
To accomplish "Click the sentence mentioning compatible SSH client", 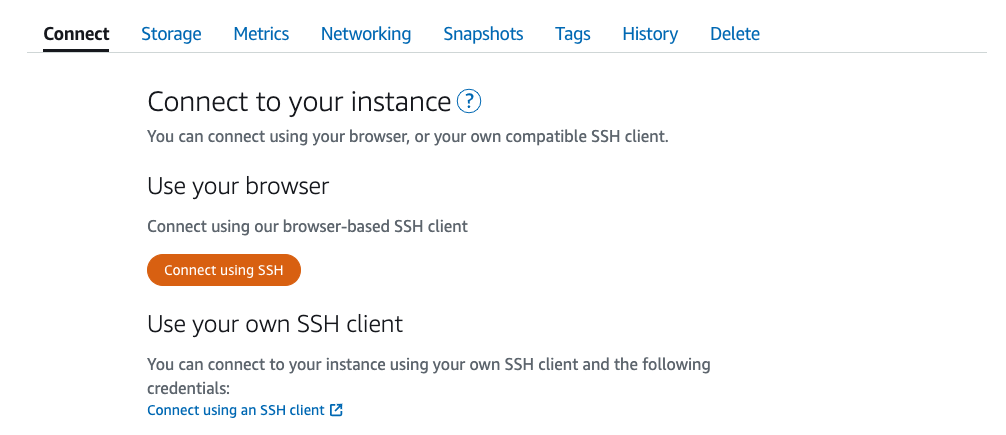I will pyautogui.click(x=407, y=137).
